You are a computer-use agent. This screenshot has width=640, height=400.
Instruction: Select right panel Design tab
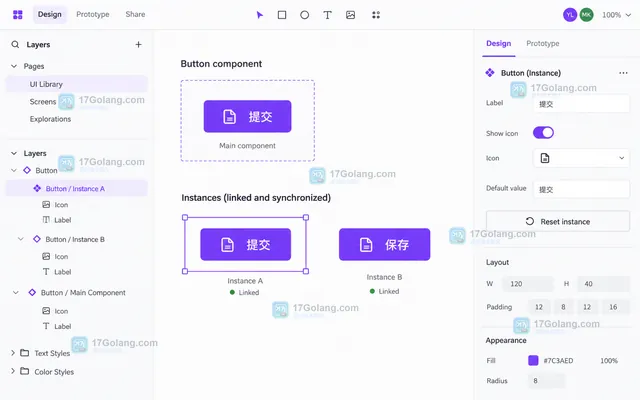point(498,44)
